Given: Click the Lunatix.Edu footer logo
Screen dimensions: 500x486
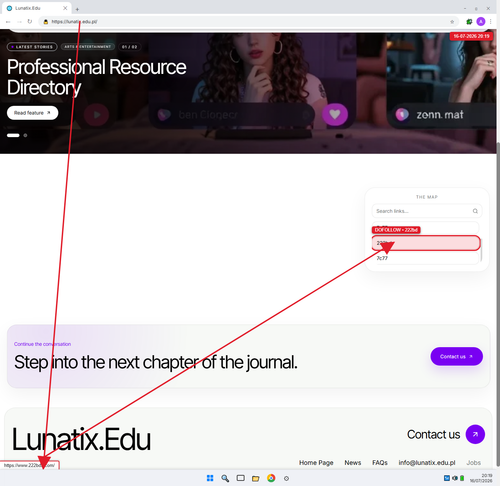Looking at the screenshot, I should 81,439.
